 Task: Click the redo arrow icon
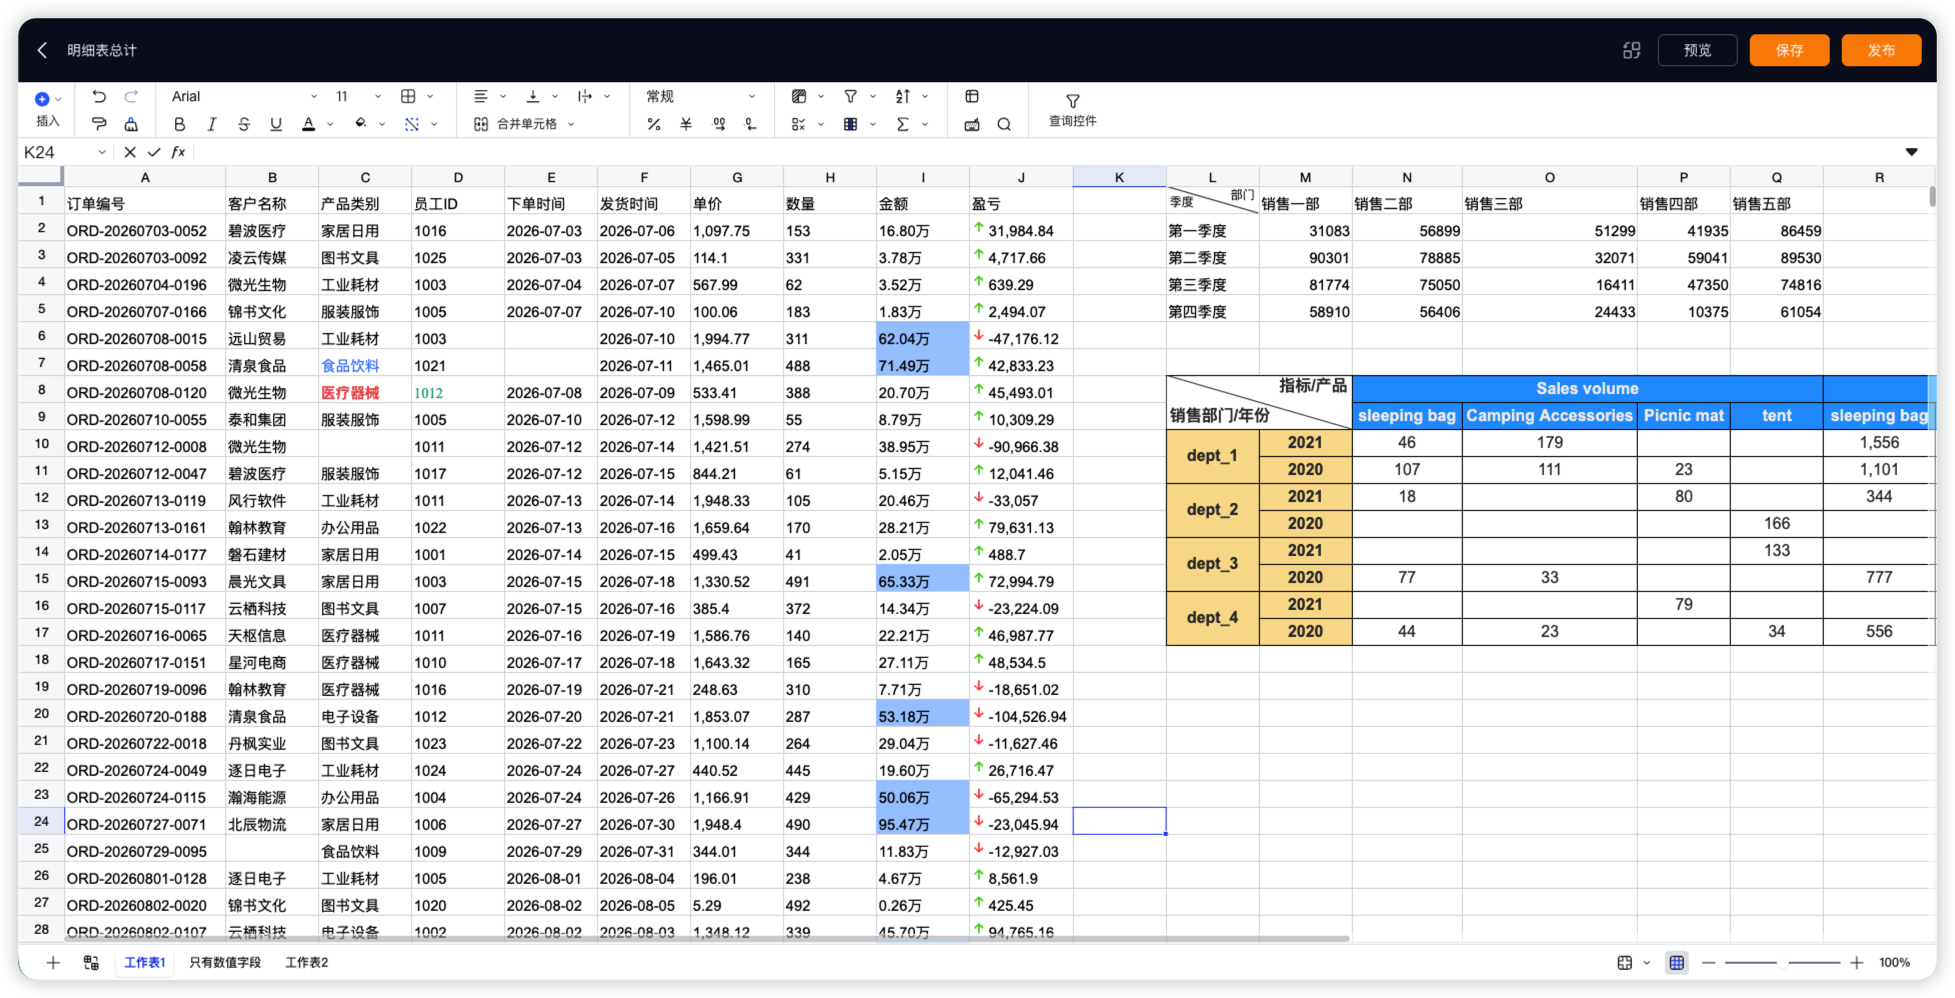131,97
